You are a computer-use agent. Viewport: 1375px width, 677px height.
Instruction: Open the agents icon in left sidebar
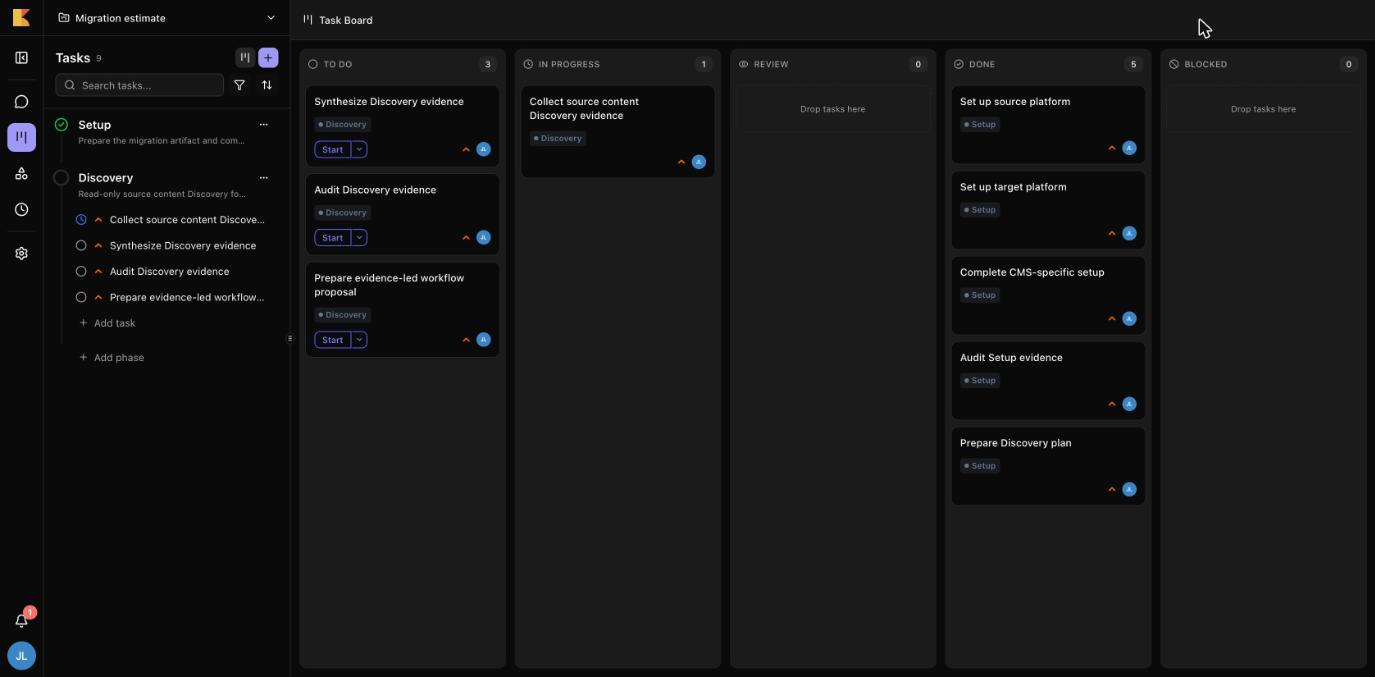click(x=21, y=173)
